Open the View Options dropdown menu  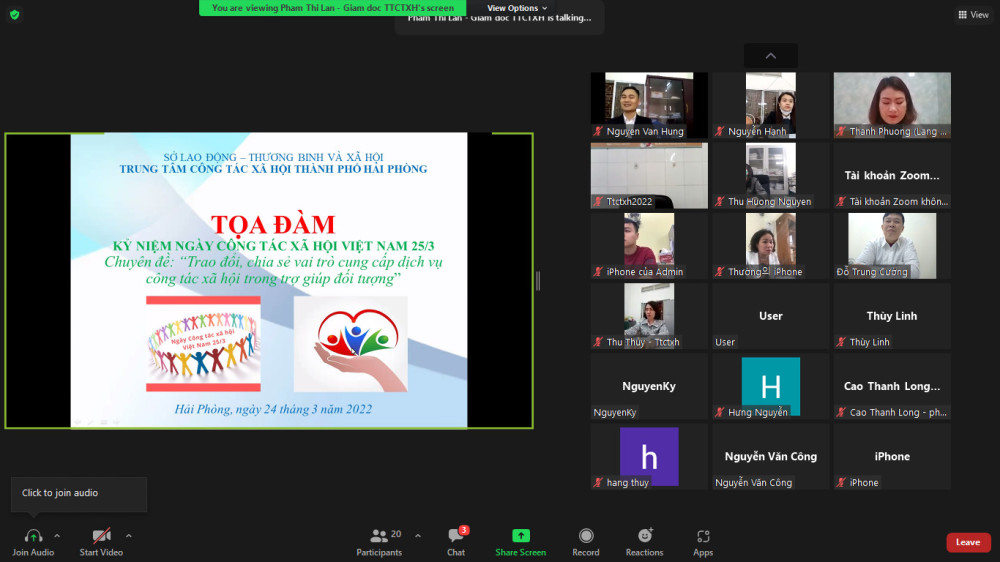(517, 8)
